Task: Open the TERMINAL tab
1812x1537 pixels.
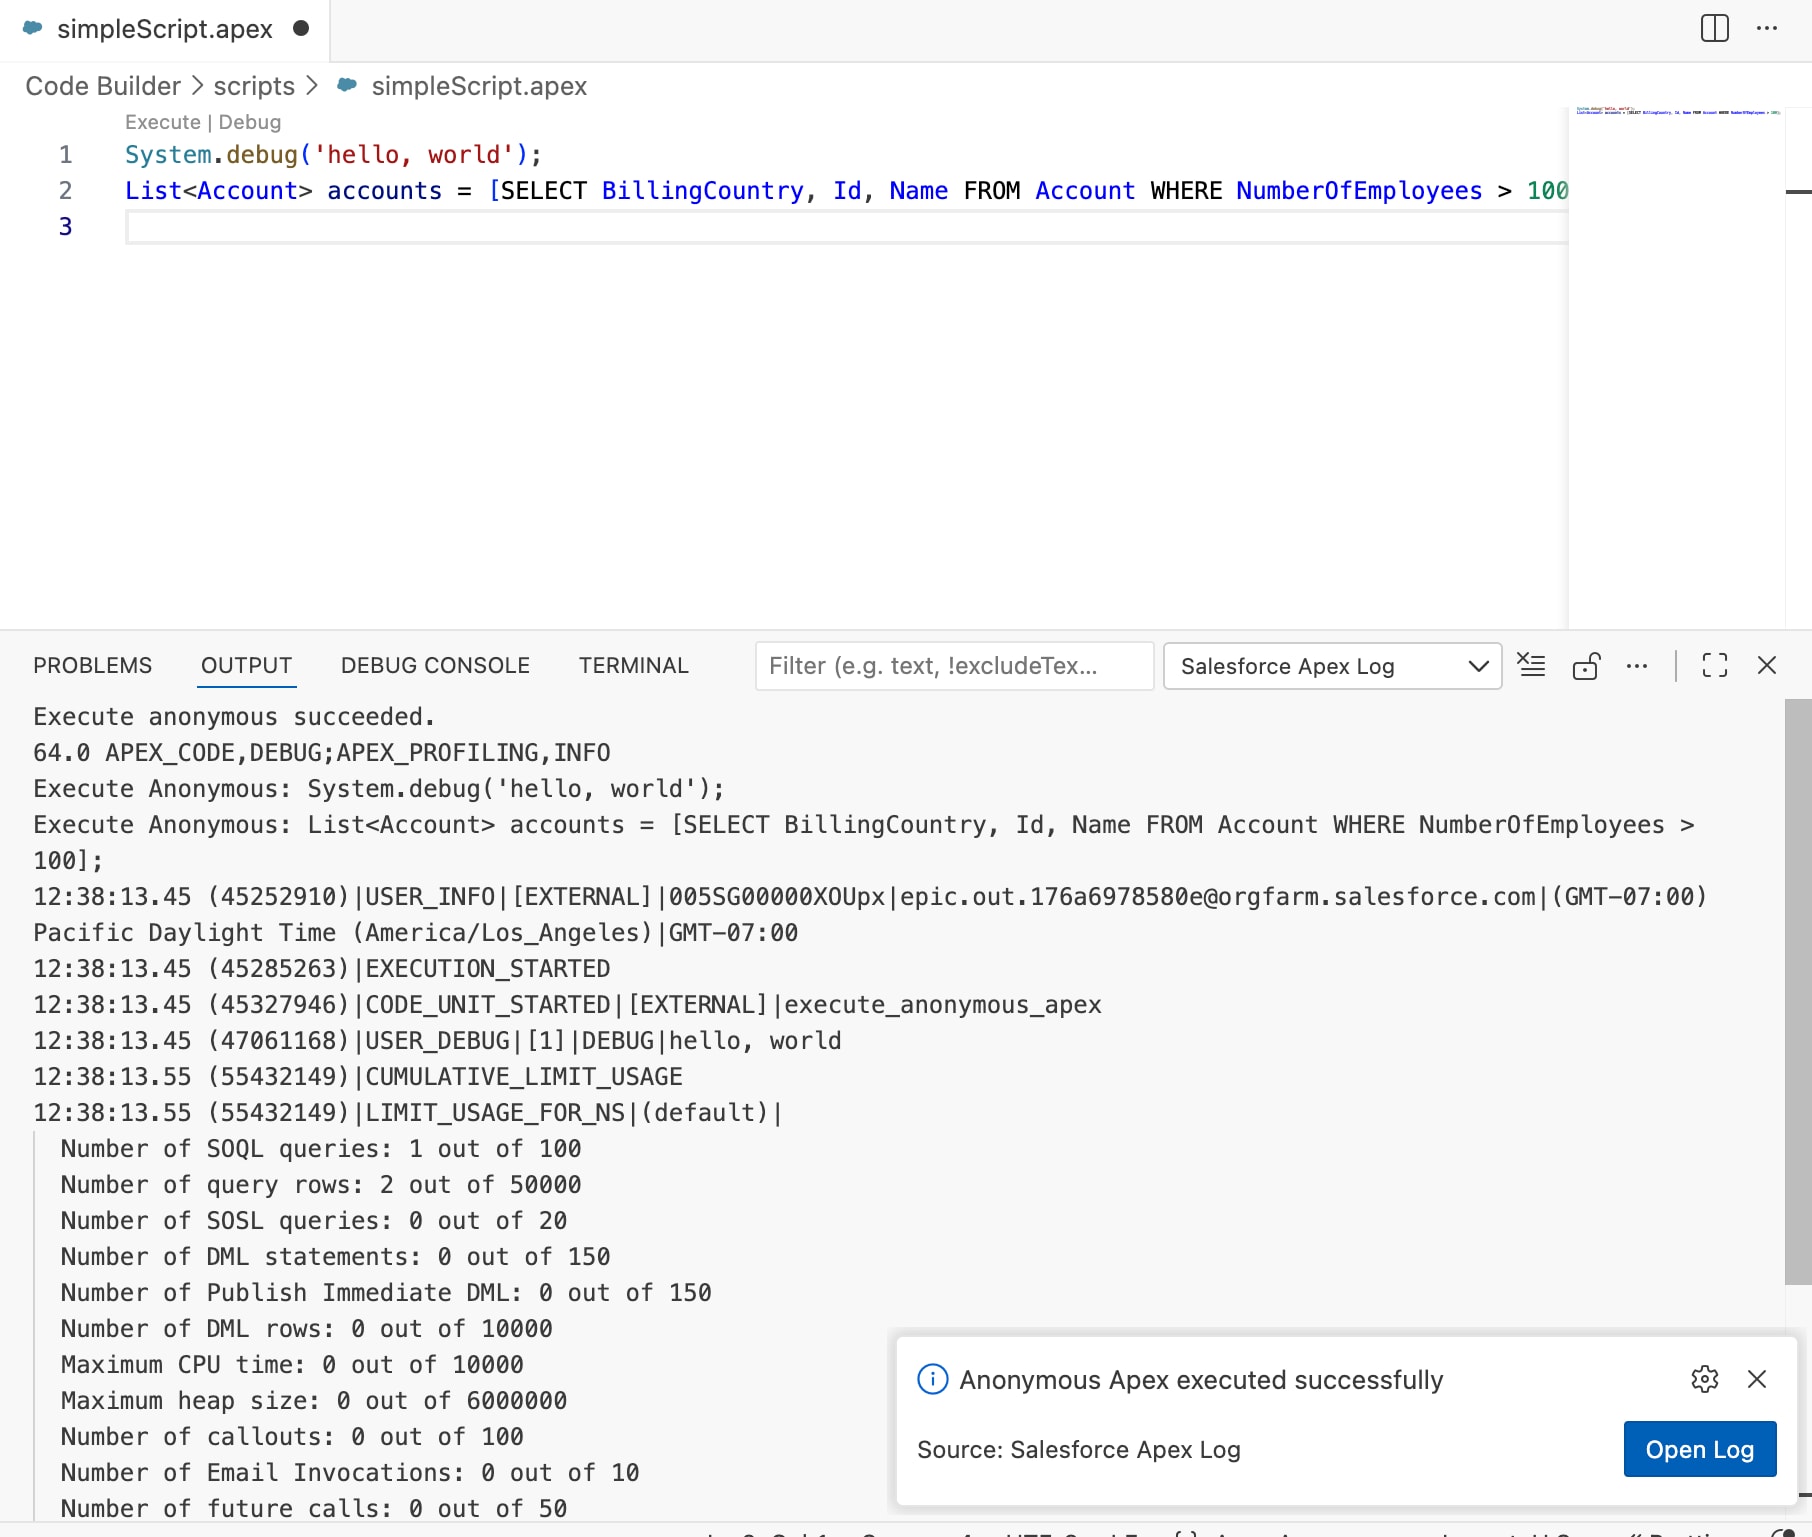Action: pos(632,665)
